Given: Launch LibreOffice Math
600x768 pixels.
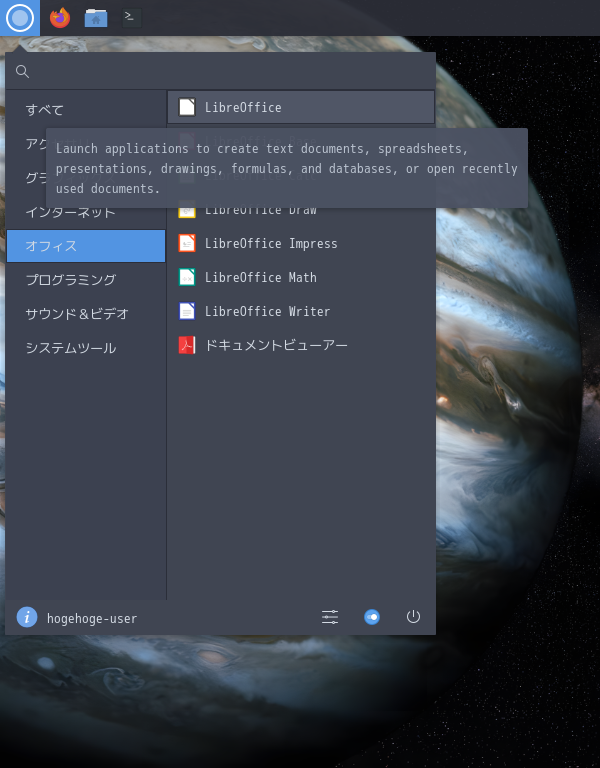Looking at the screenshot, I should pos(301,277).
